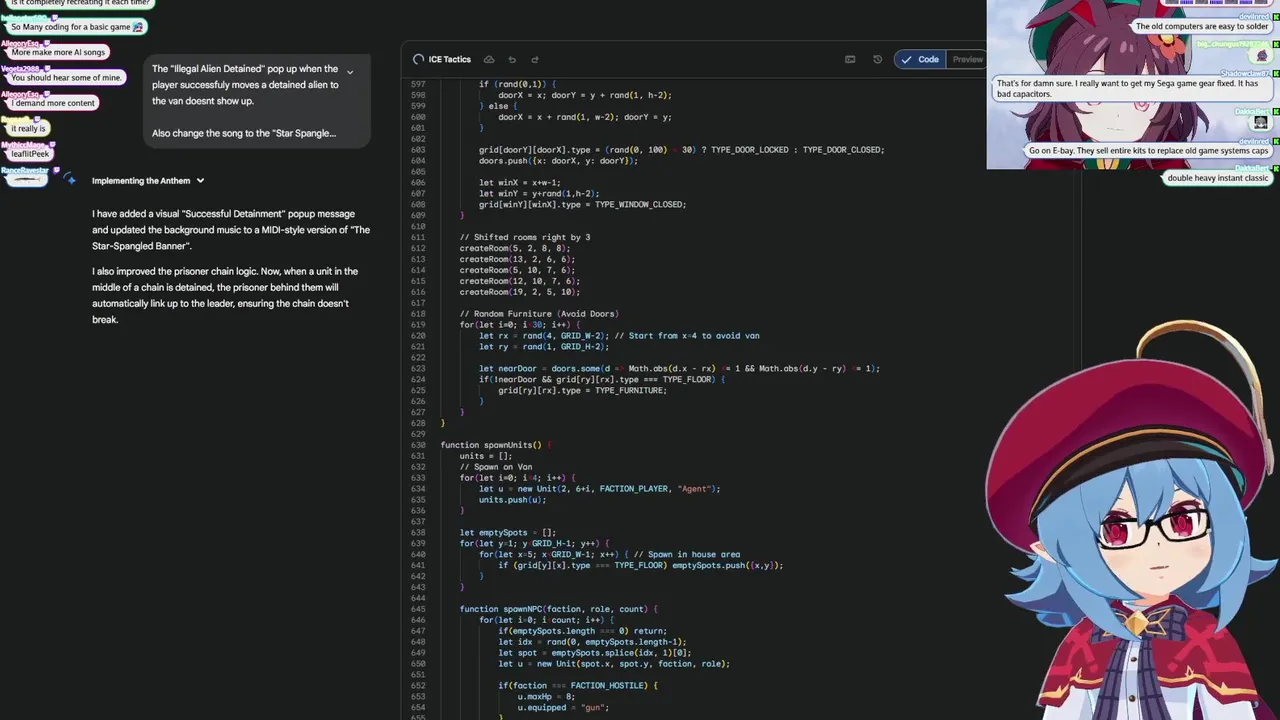The image size is (1280, 720).
Task: Click the cloud save icon next to ICE Tactics
Action: [x=489, y=60]
